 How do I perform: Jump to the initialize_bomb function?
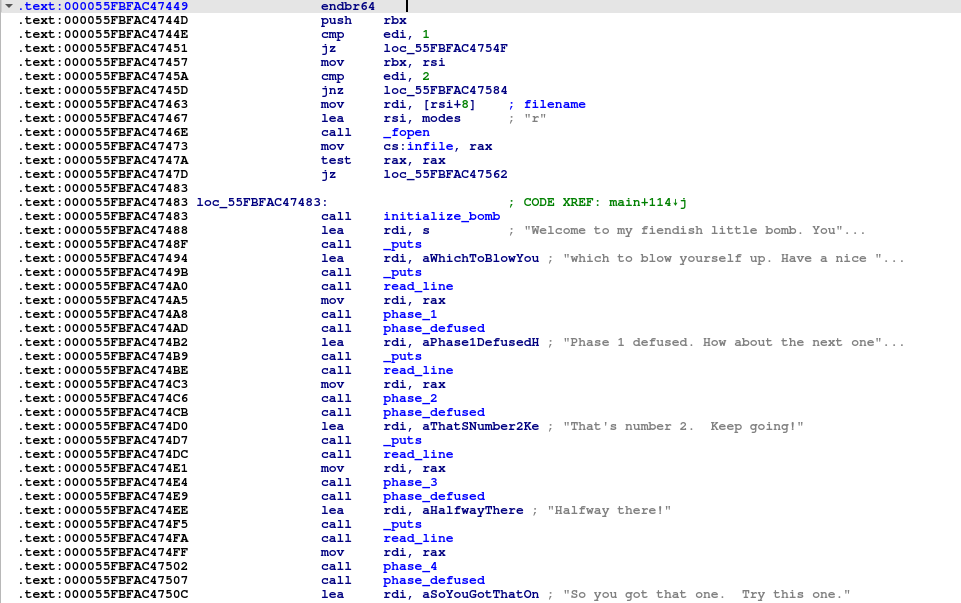tap(441, 216)
